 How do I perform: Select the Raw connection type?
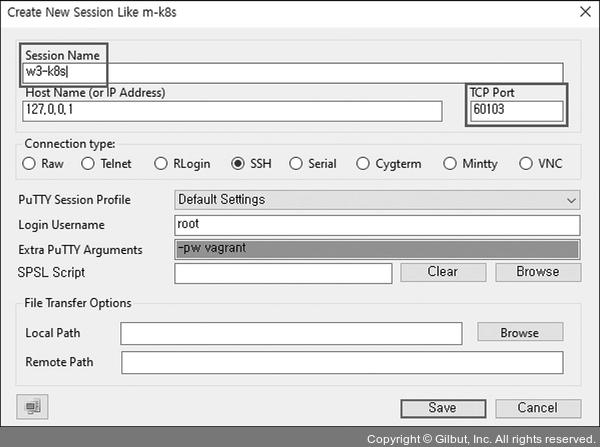pos(30,163)
